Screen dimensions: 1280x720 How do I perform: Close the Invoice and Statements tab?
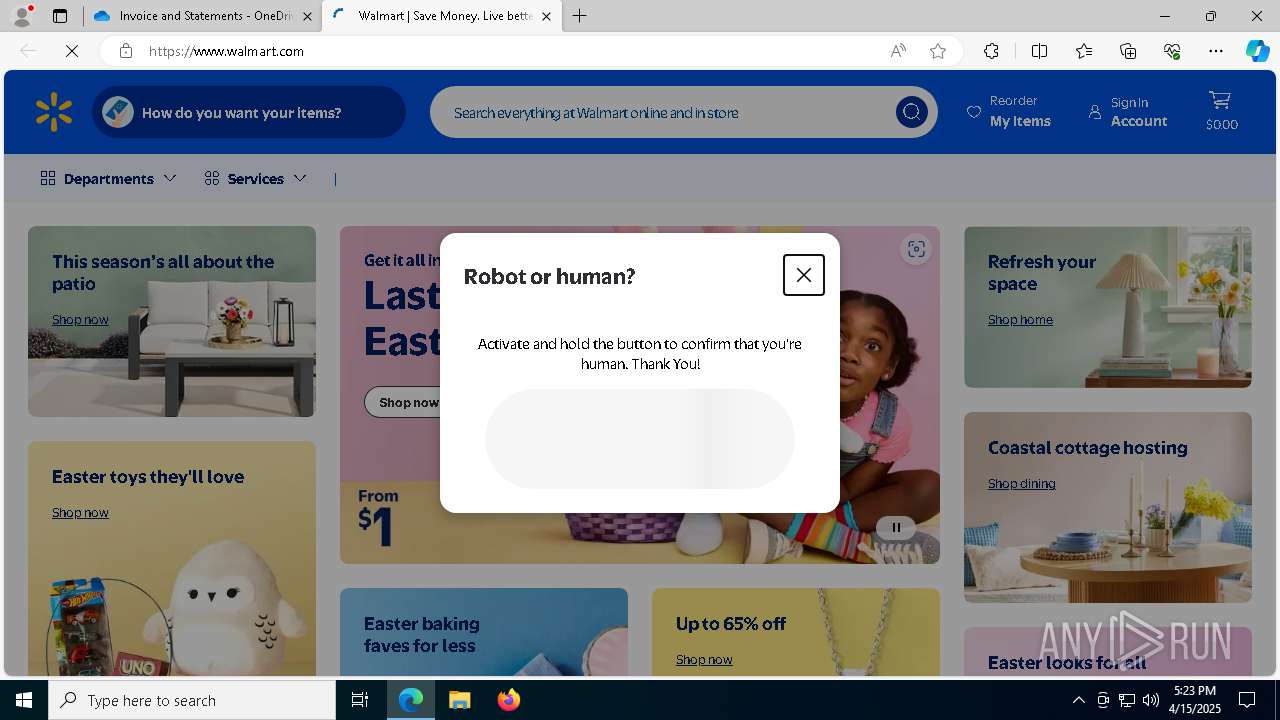[x=307, y=16]
